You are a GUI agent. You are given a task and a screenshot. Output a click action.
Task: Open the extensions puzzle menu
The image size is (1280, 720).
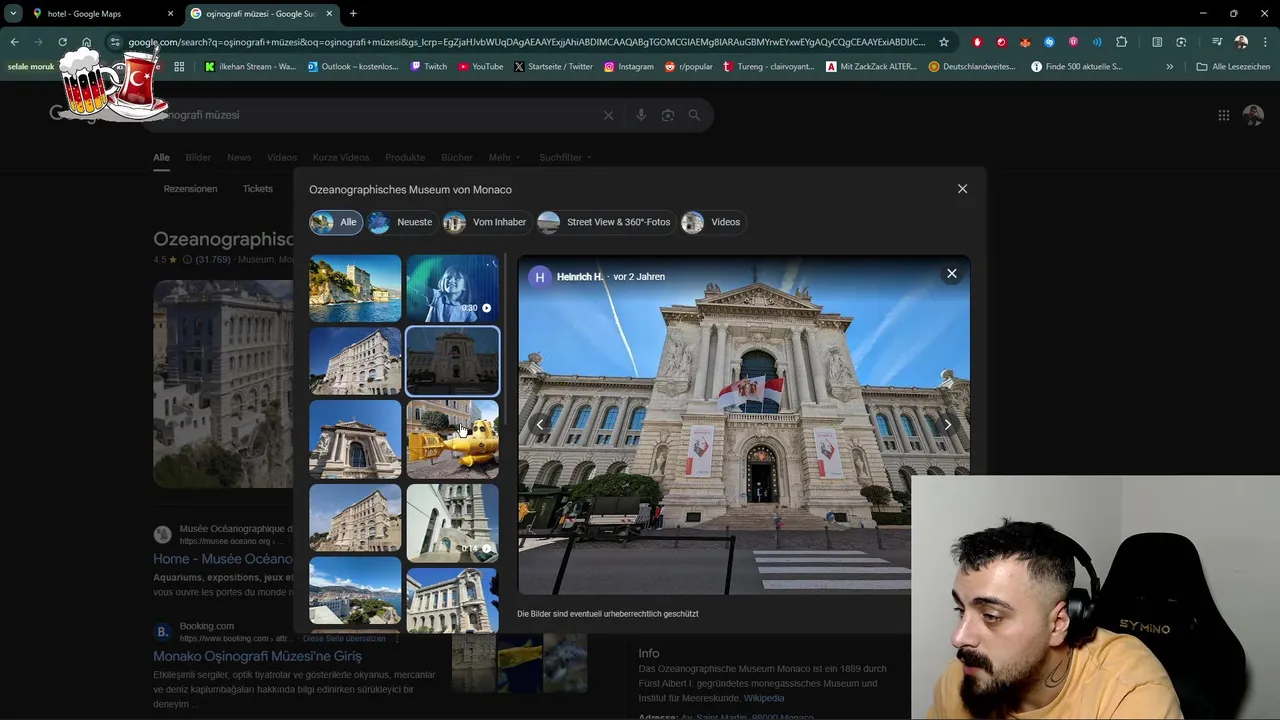pyautogui.click(x=1121, y=42)
